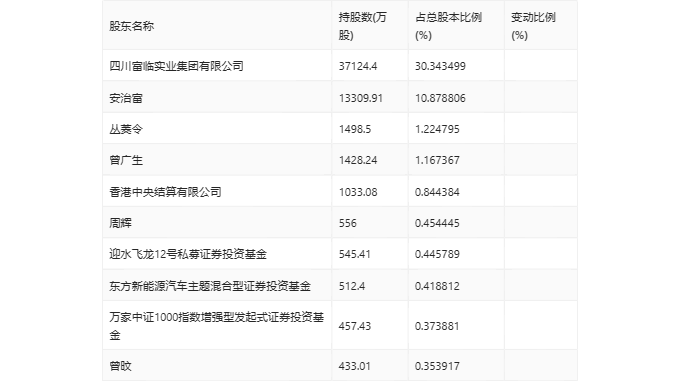This screenshot has width=680, height=381.
Task: Select the value 1033.08
Action: [x=358, y=192]
